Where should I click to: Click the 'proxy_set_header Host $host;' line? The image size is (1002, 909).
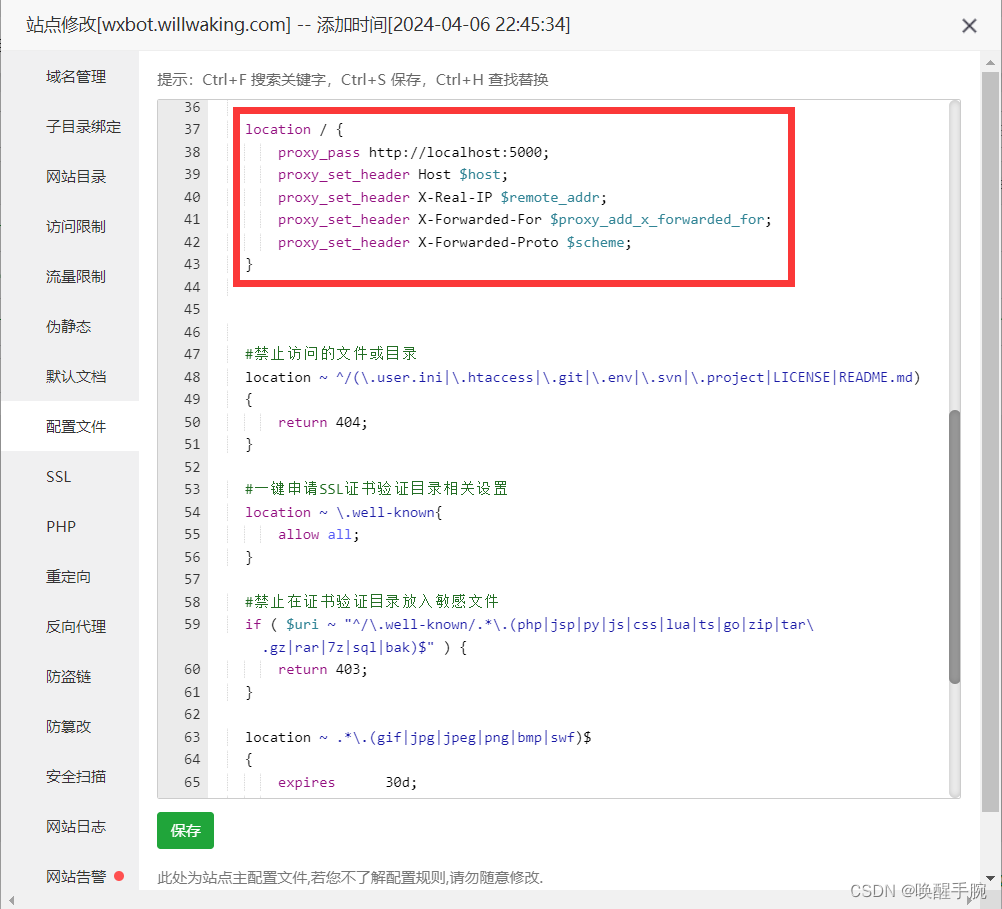click(x=392, y=175)
